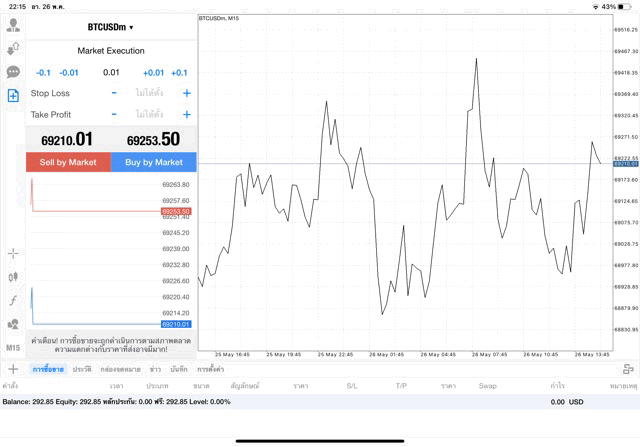The image size is (640, 447).
Task: Tap the blue 69210.01 bid label on tick chart
Action: tap(176, 324)
